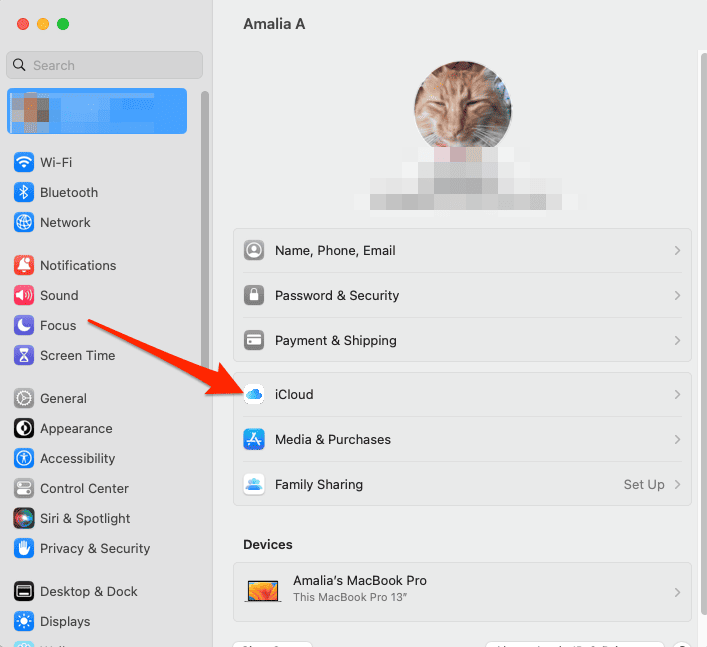Expand the Password & Security chevron

coord(677,296)
